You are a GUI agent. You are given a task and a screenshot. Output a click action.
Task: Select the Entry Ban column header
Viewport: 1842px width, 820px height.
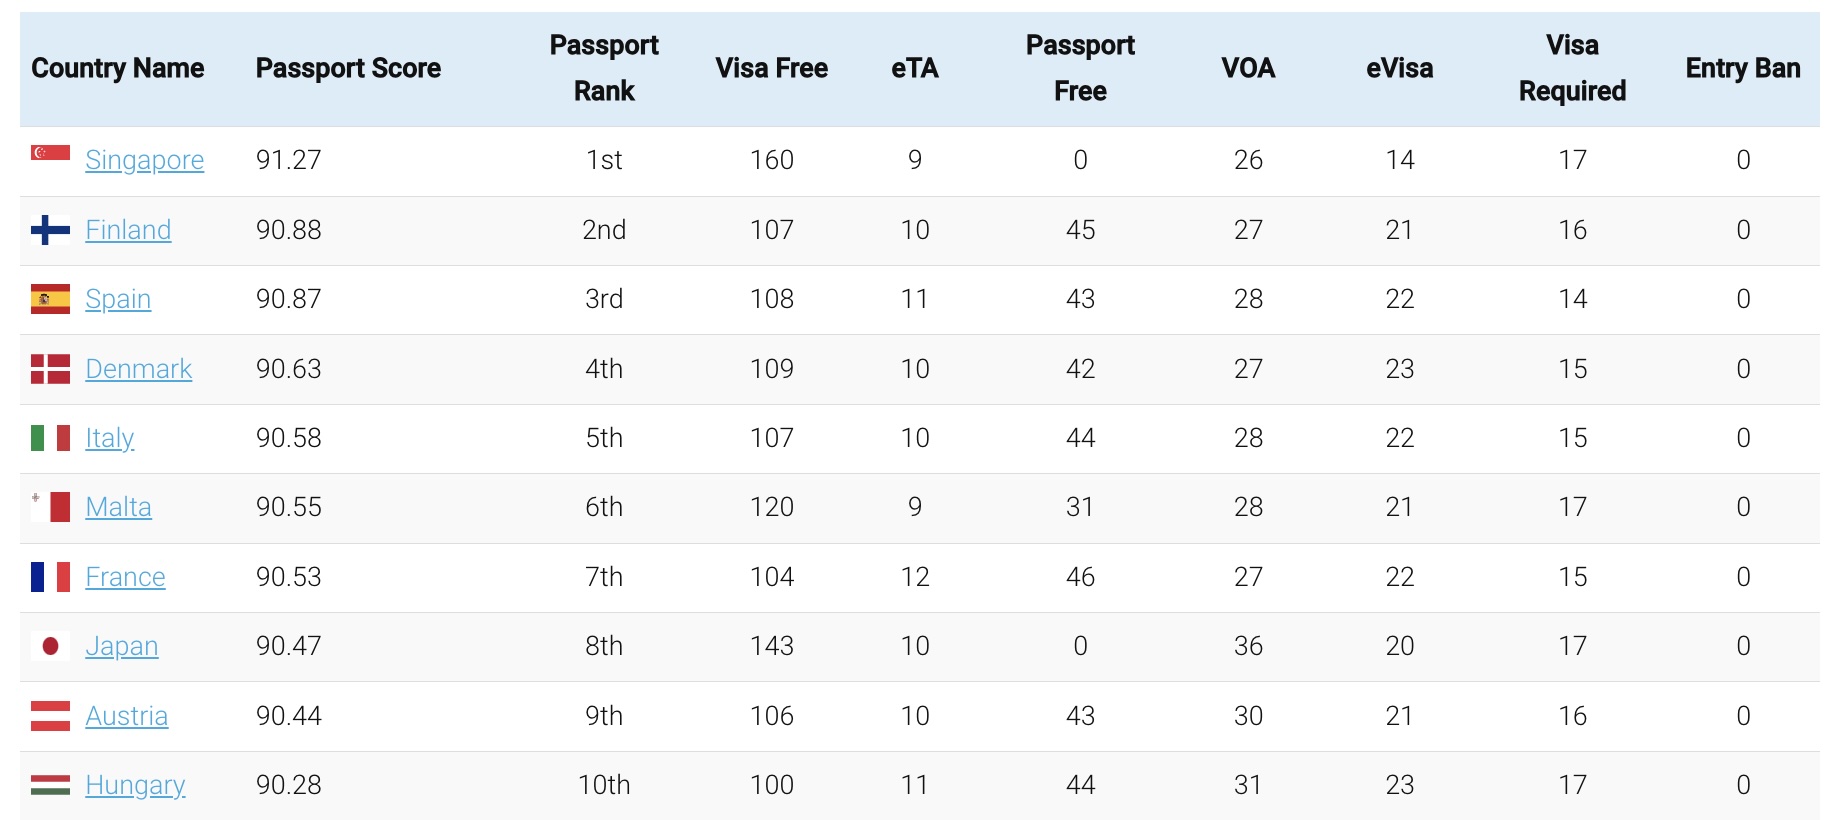pos(1743,68)
